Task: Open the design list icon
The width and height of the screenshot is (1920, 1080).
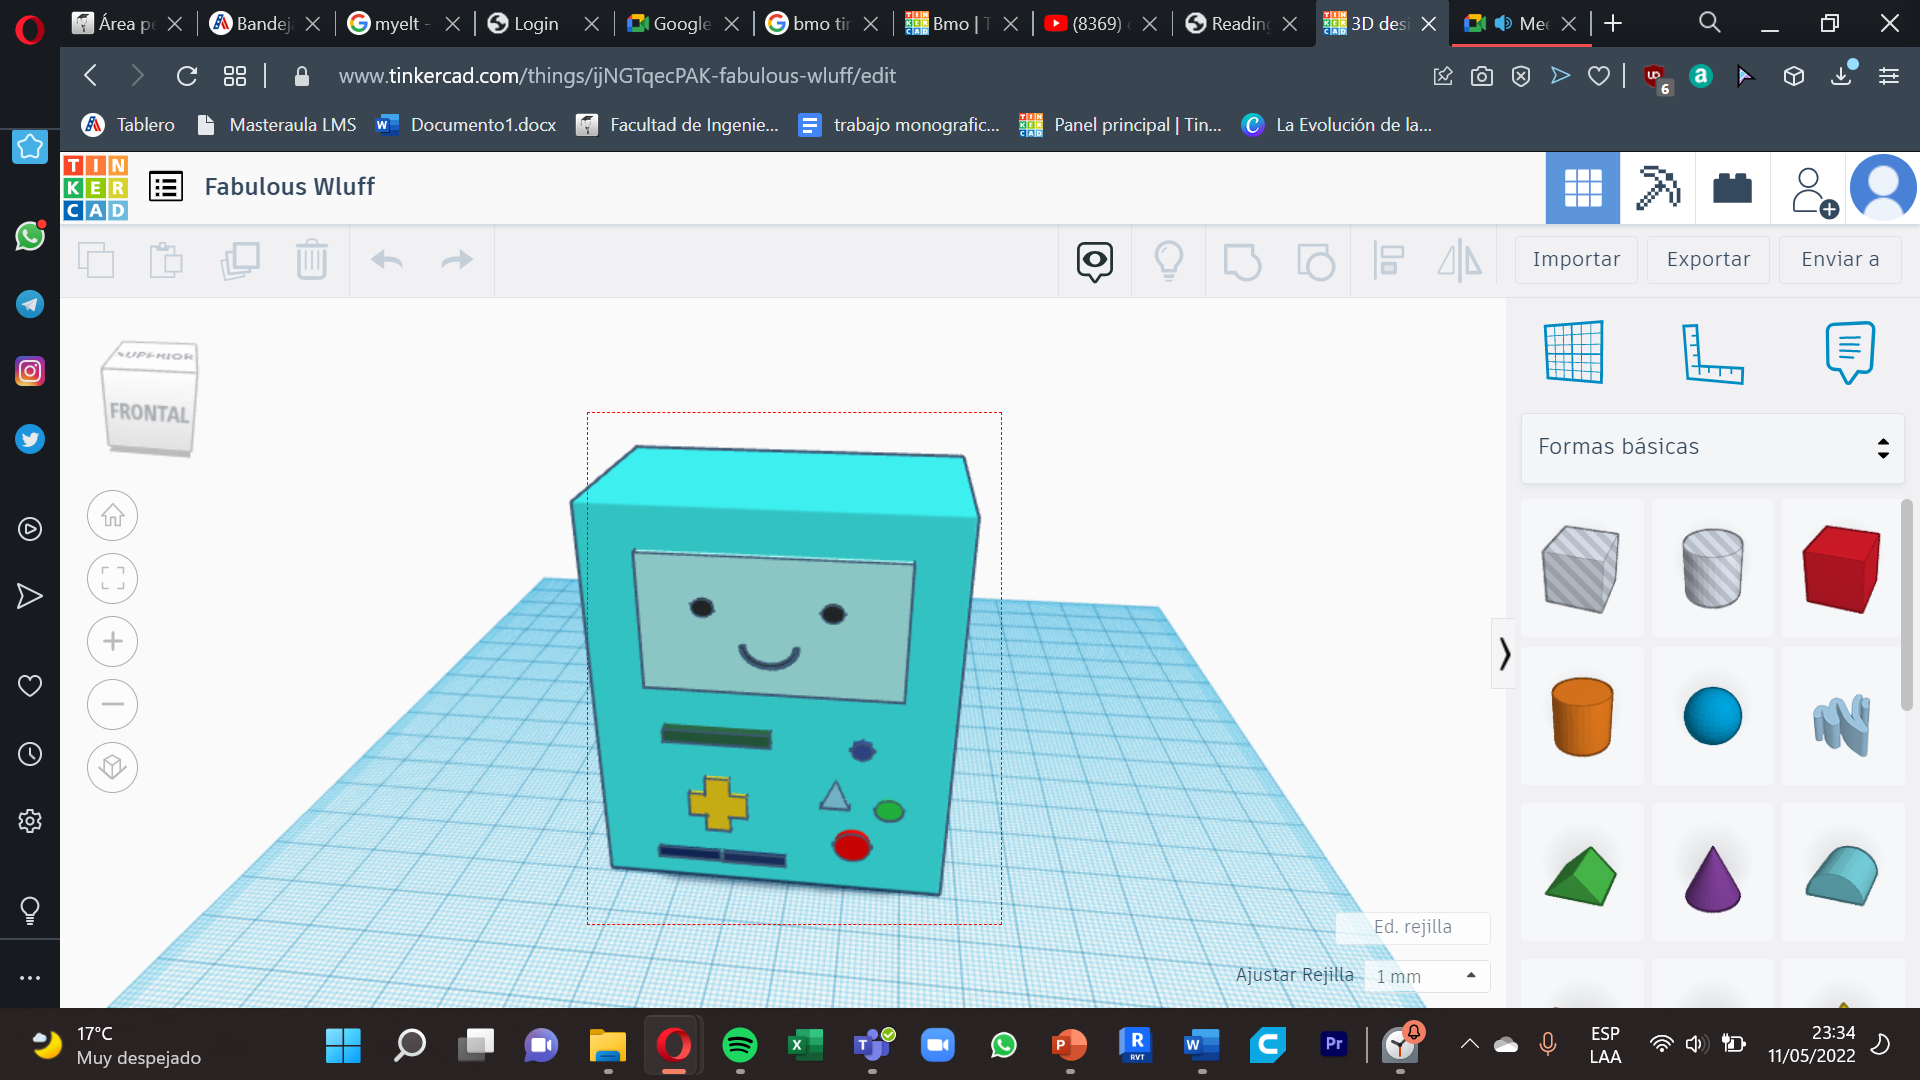Action: click(x=166, y=186)
